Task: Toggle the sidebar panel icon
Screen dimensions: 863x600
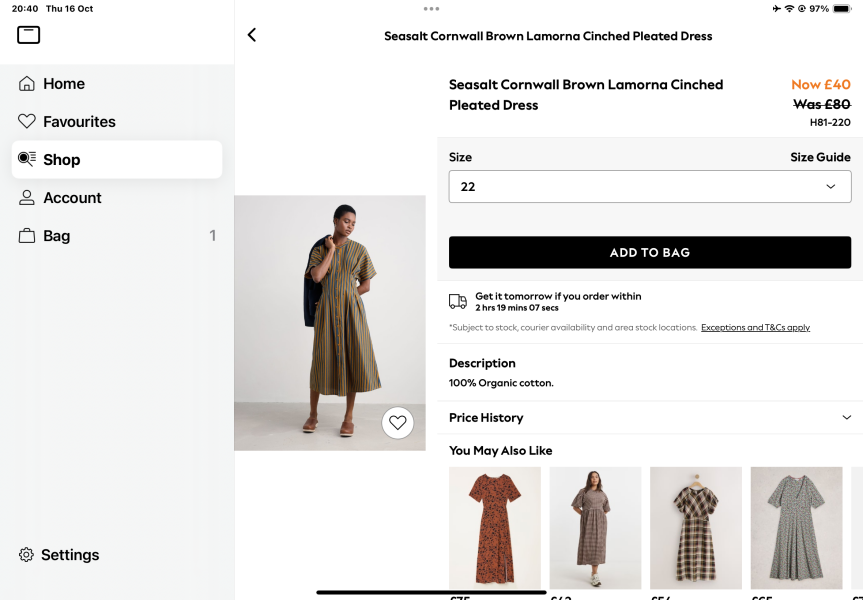Action: (29, 35)
